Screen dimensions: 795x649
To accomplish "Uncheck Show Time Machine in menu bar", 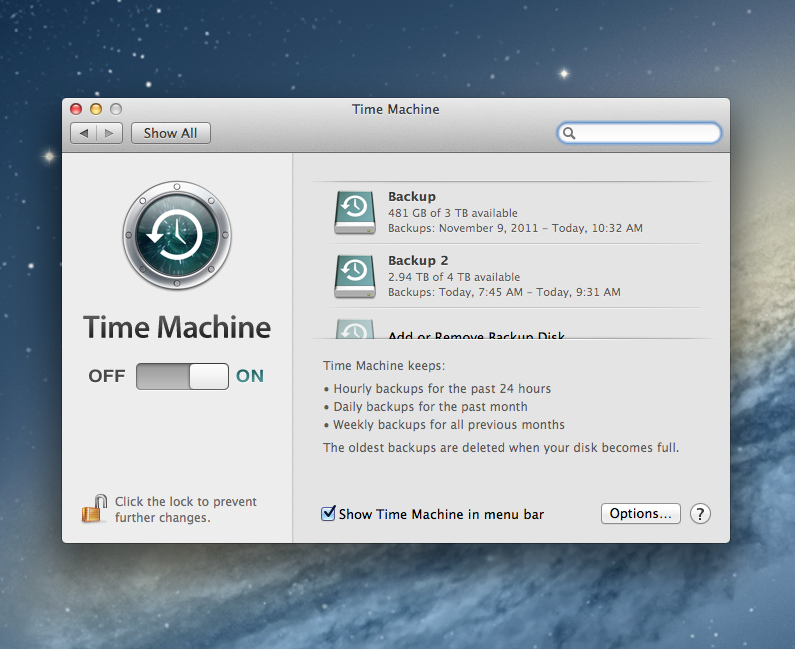I will (328, 514).
